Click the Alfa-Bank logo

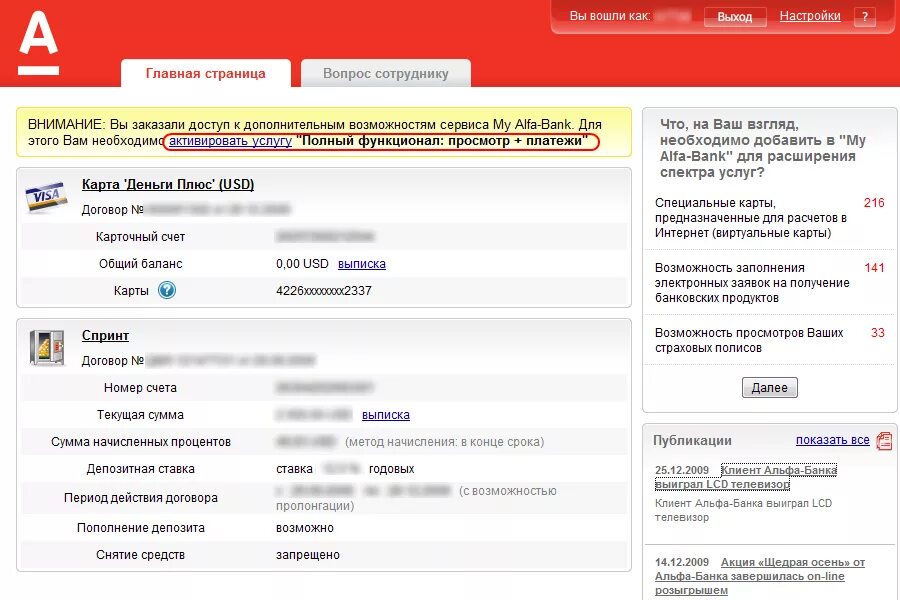38,42
